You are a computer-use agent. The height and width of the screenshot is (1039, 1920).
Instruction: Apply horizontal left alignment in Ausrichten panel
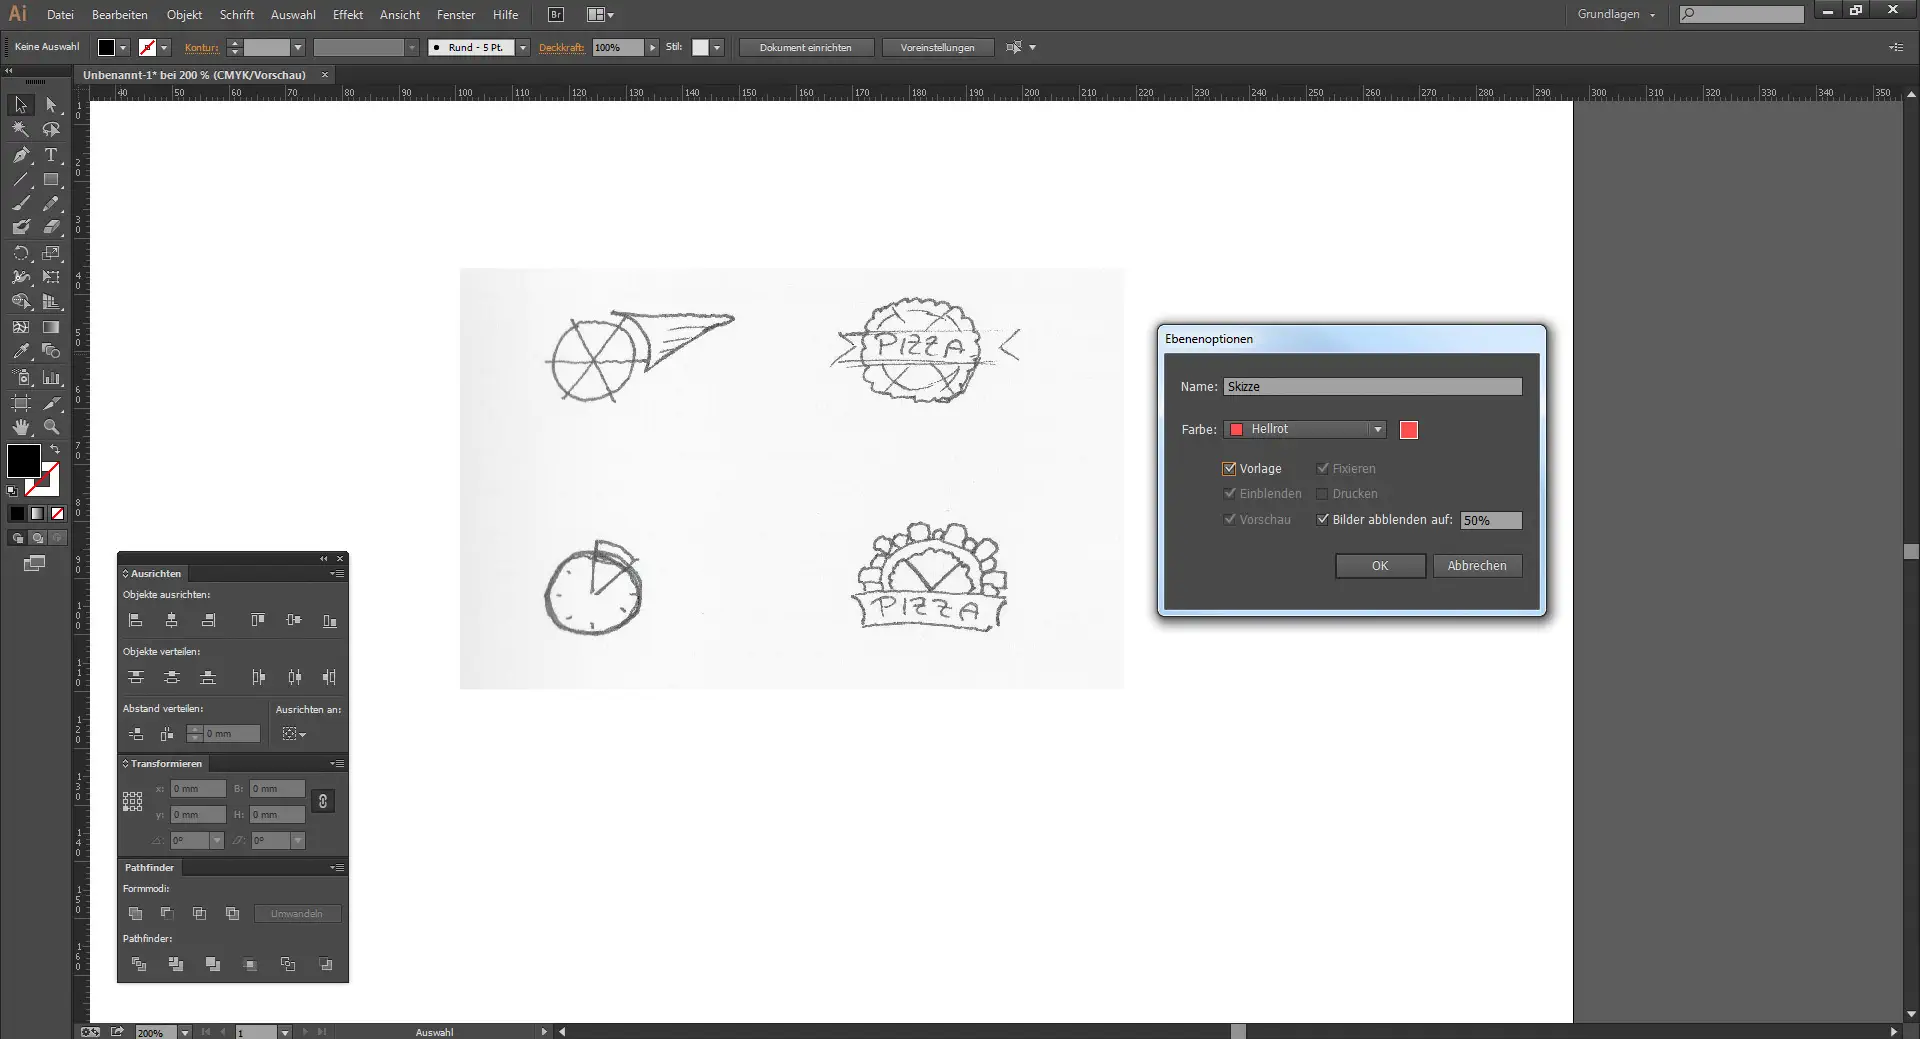click(x=135, y=620)
